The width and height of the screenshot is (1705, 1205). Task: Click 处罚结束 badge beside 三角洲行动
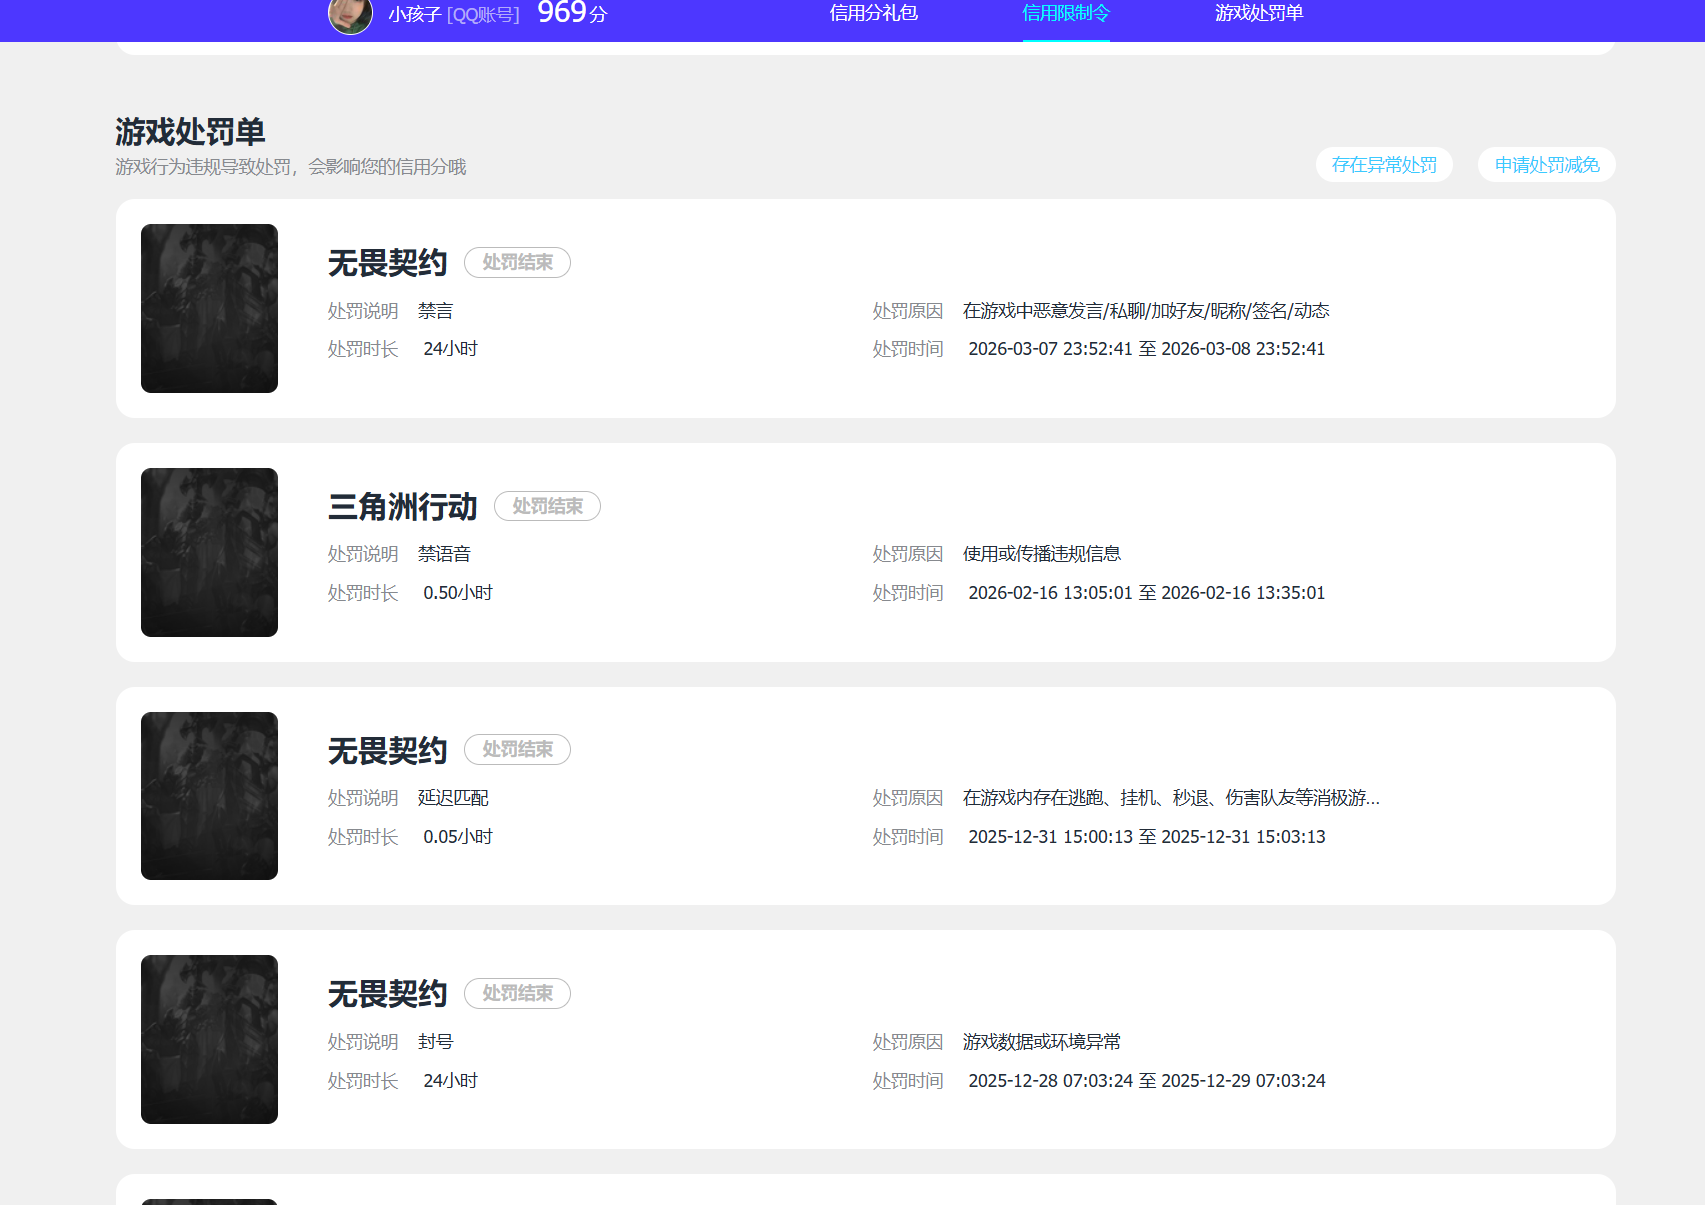click(x=547, y=506)
